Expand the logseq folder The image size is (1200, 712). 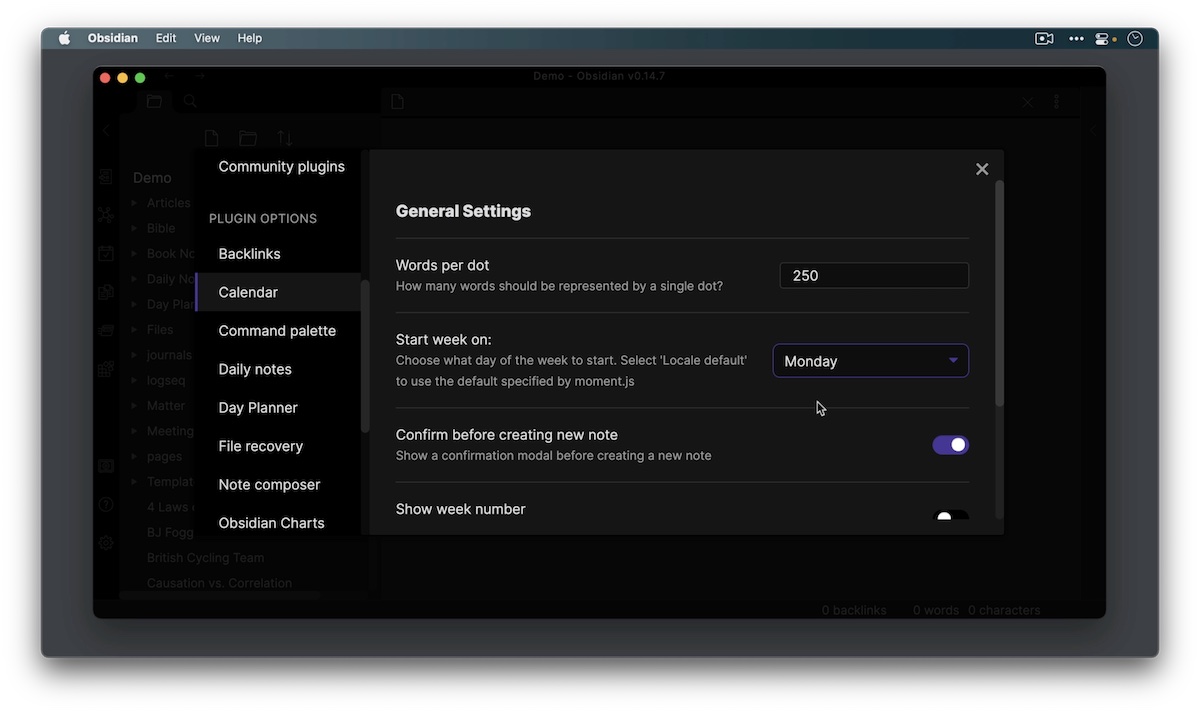[x=134, y=380]
